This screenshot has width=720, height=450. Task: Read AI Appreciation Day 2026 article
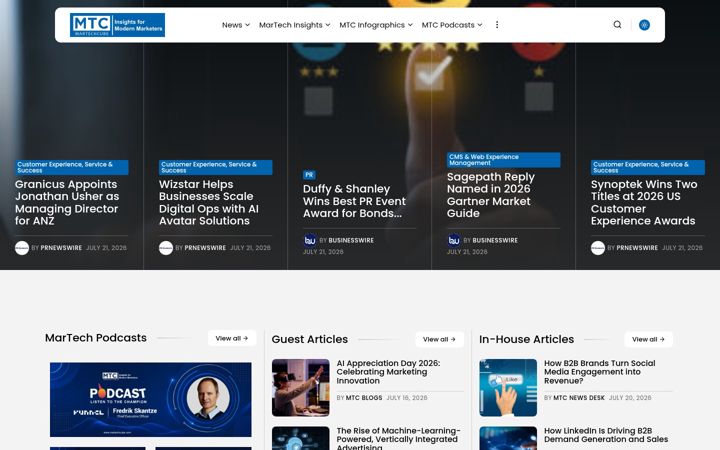(x=388, y=372)
